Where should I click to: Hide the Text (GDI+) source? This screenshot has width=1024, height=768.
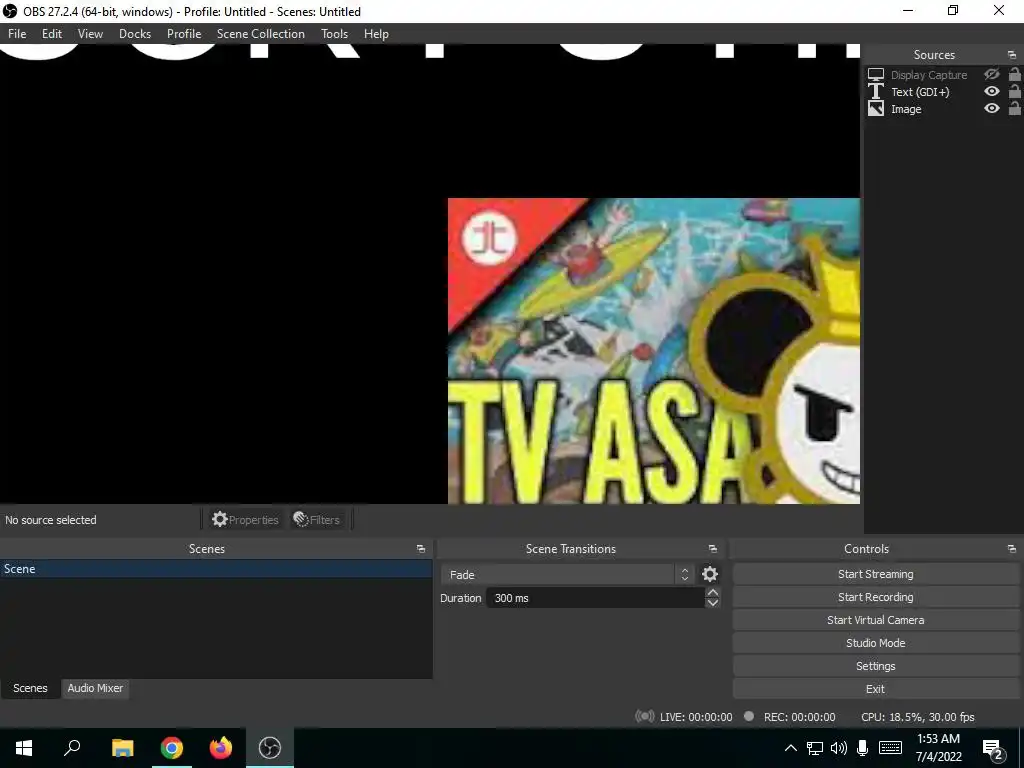pos(991,91)
